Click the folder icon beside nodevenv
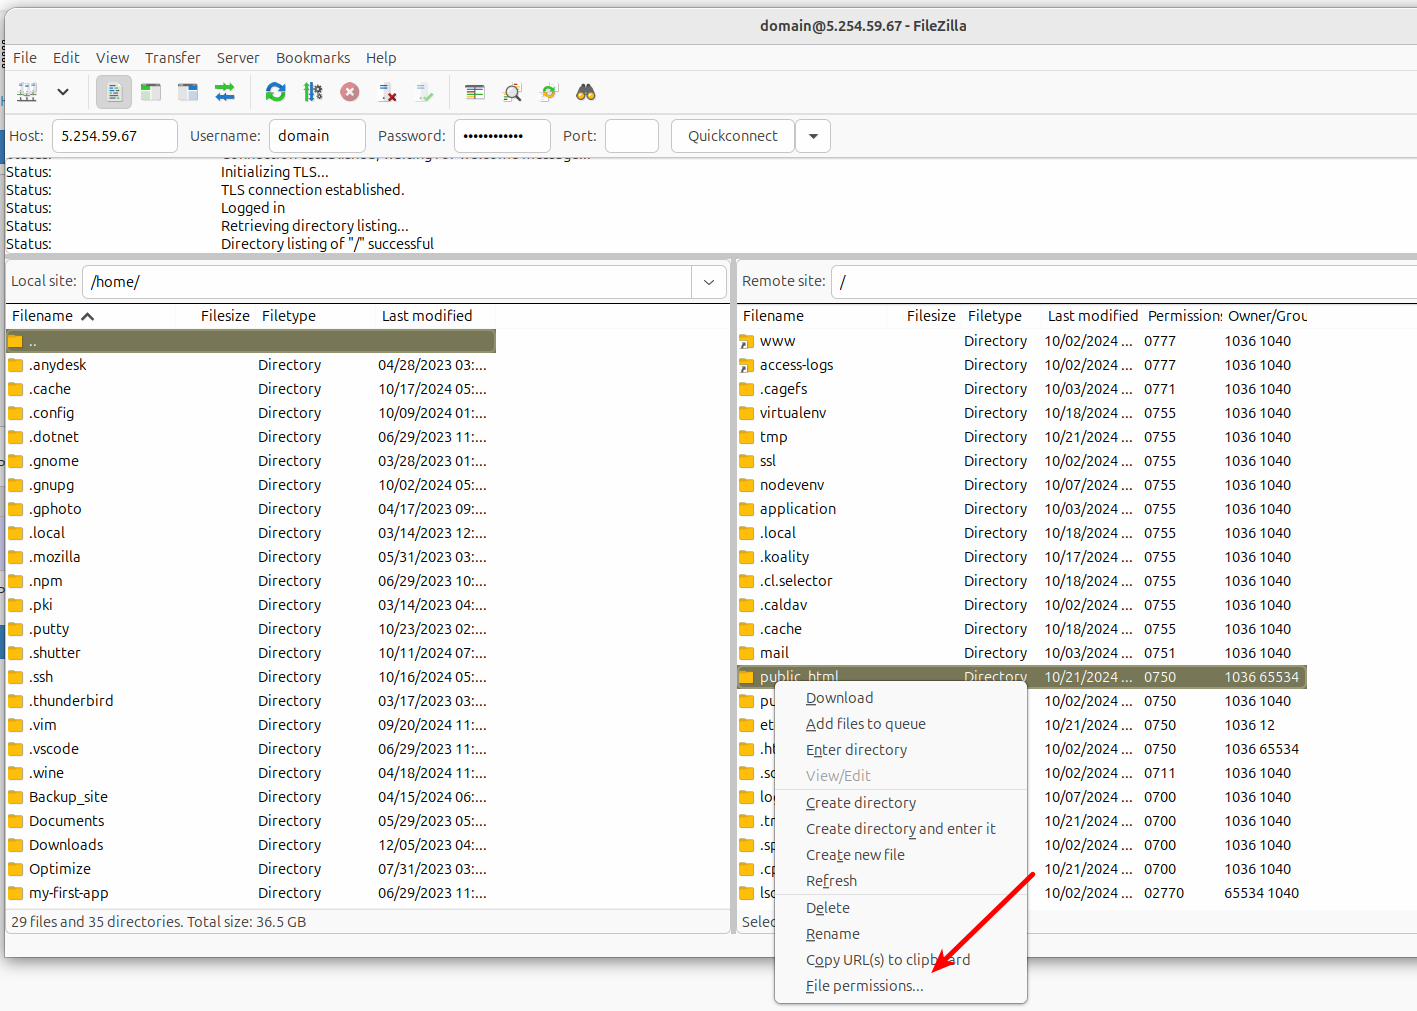This screenshot has width=1417, height=1011. coord(746,485)
